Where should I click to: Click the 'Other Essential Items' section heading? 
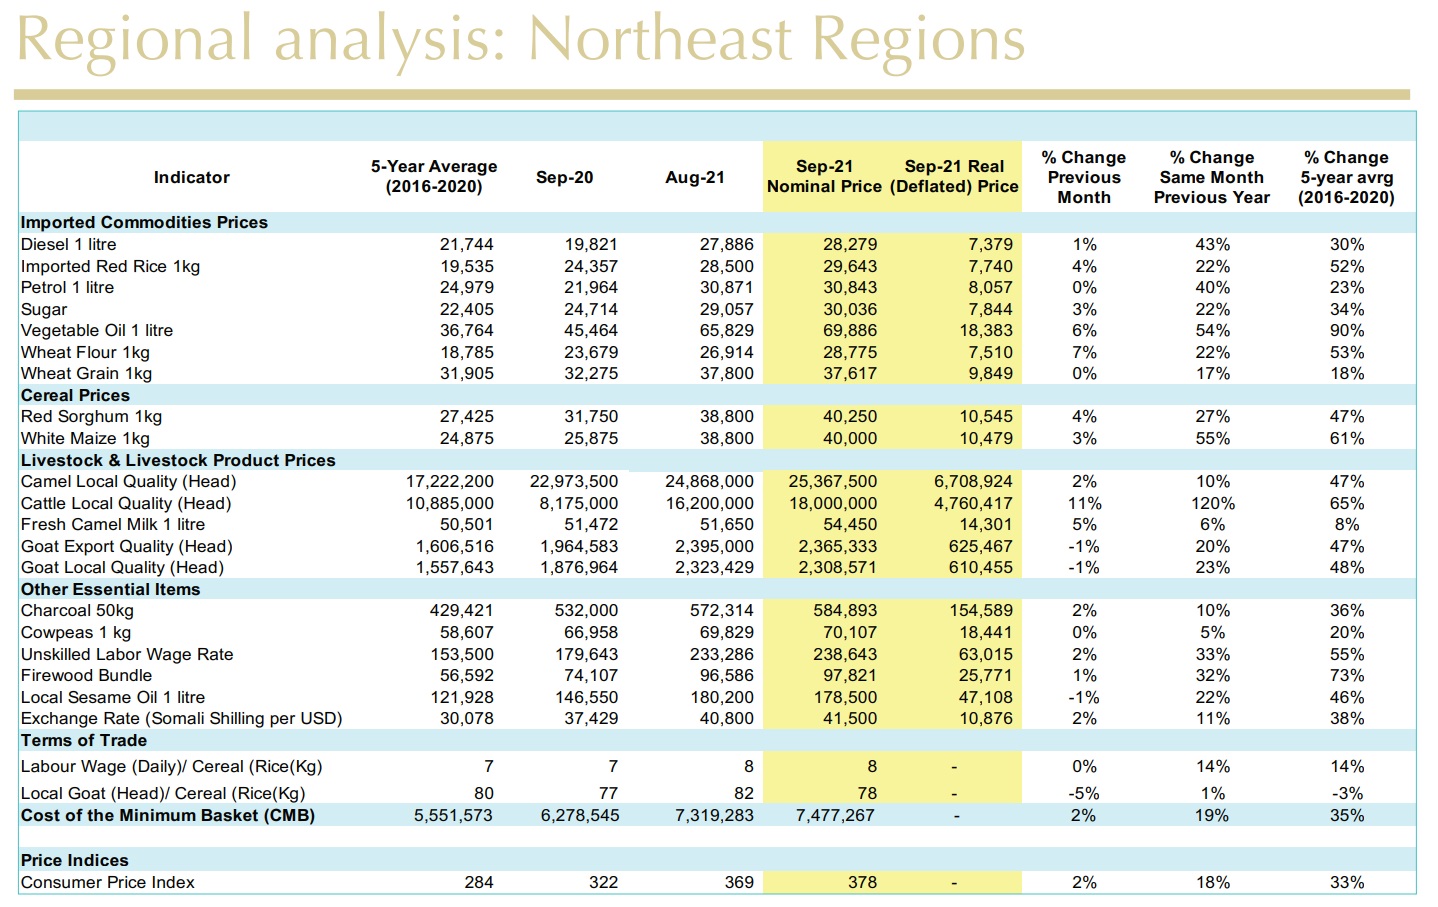110,589
